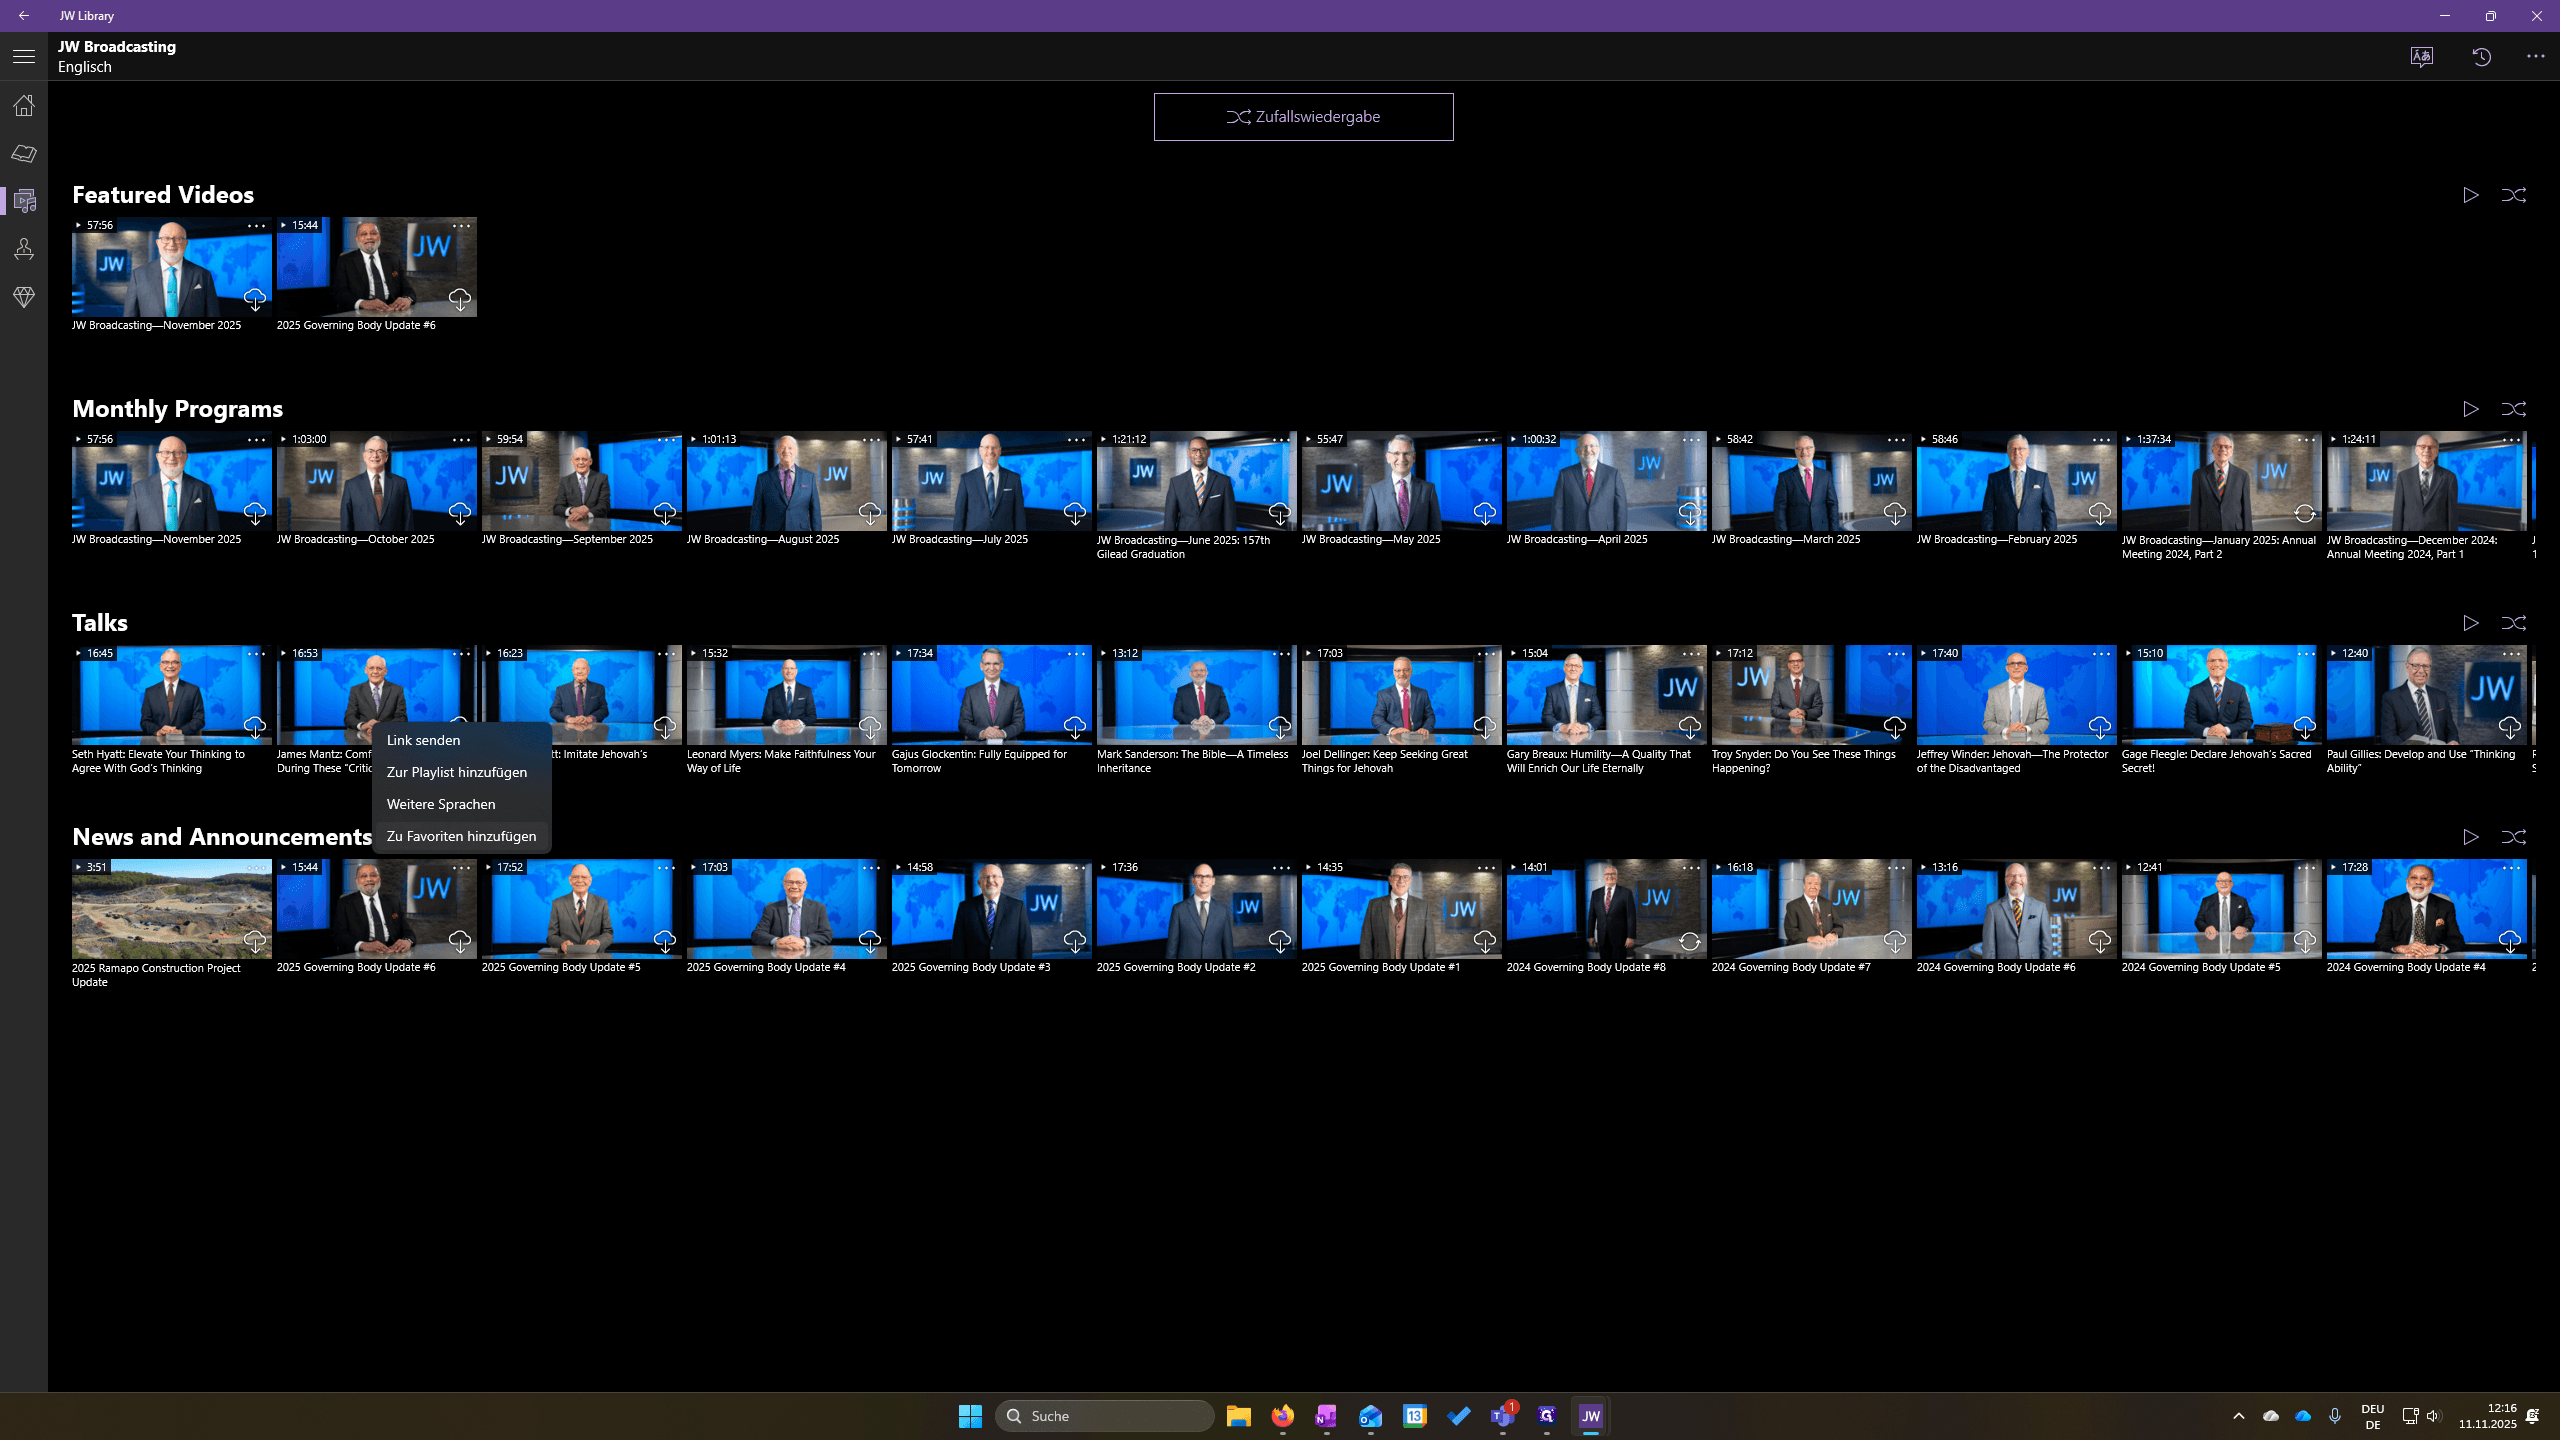Open Microsoft Teams from the taskbar
This screenshot has width=2560, height=1440.
point(1502,1416)
